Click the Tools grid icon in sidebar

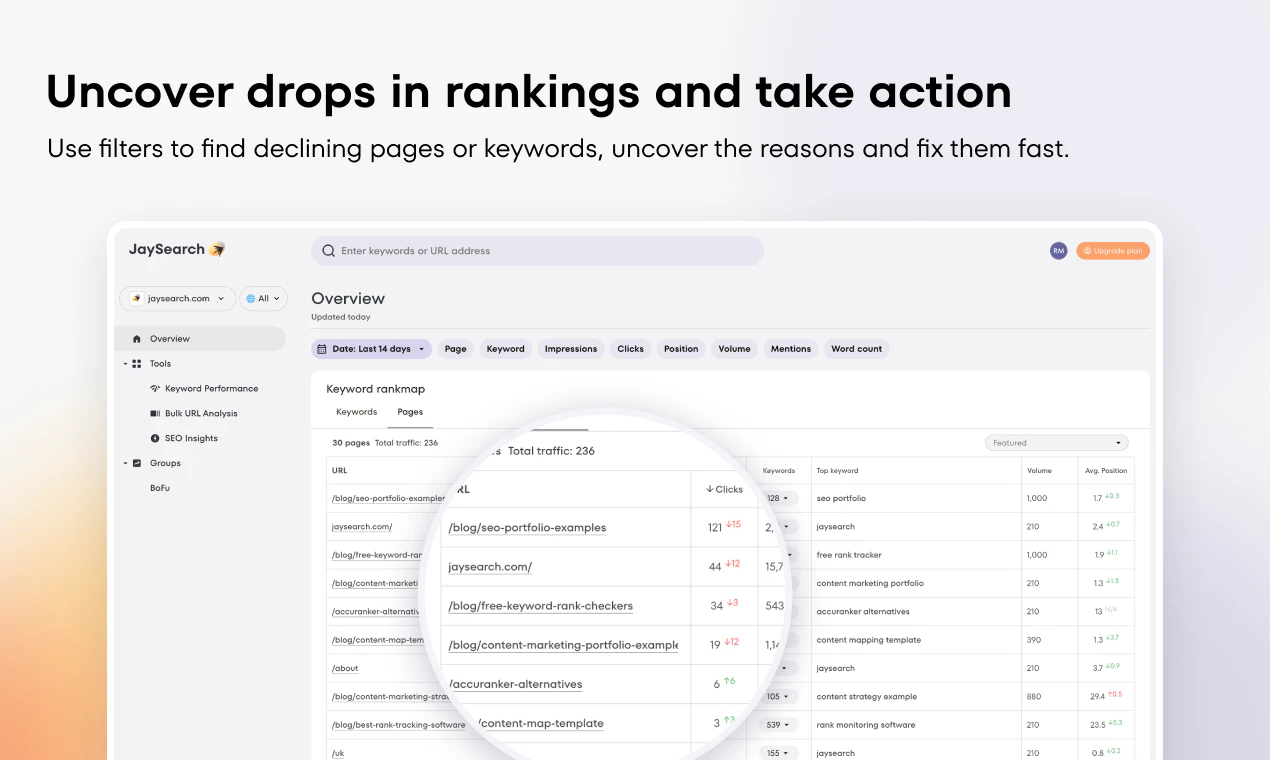tap(137, 364)
